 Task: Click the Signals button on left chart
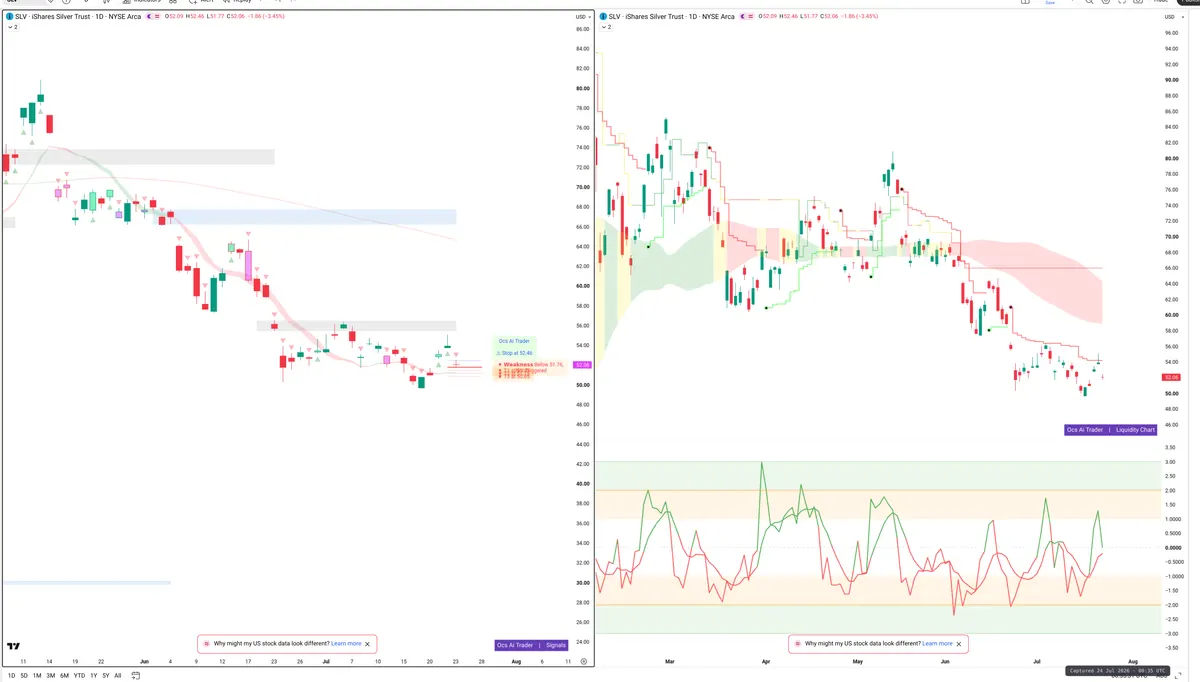(556, 645)
